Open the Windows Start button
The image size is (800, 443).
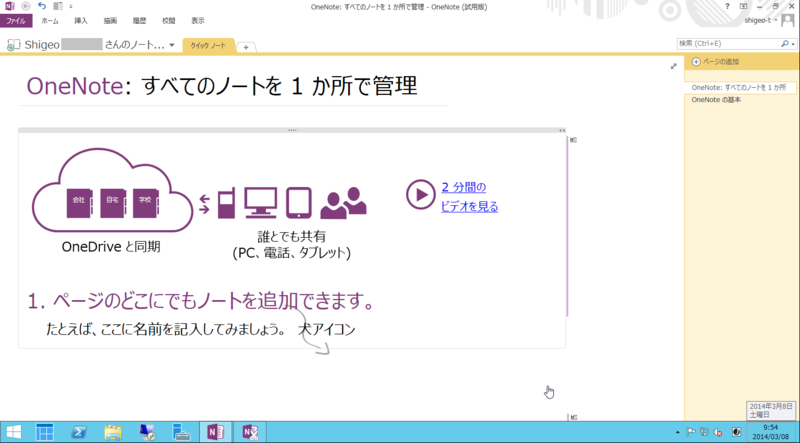pos(14,432)
